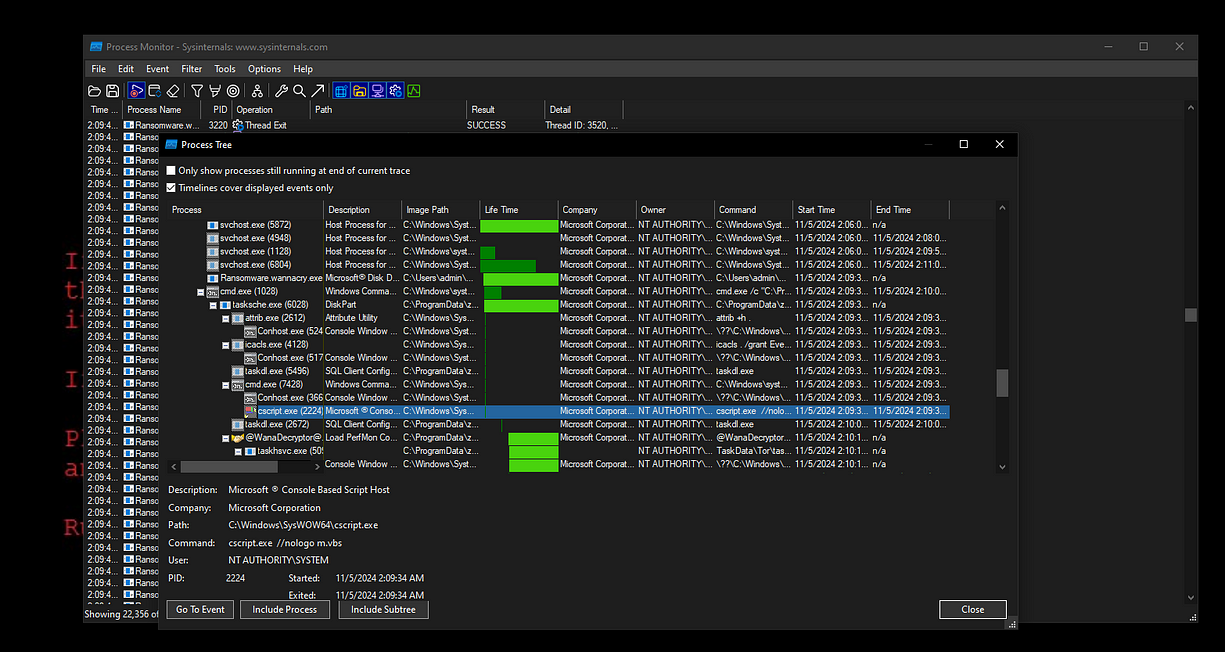Open the Filter dialog funnel icon

pos(196,90)
